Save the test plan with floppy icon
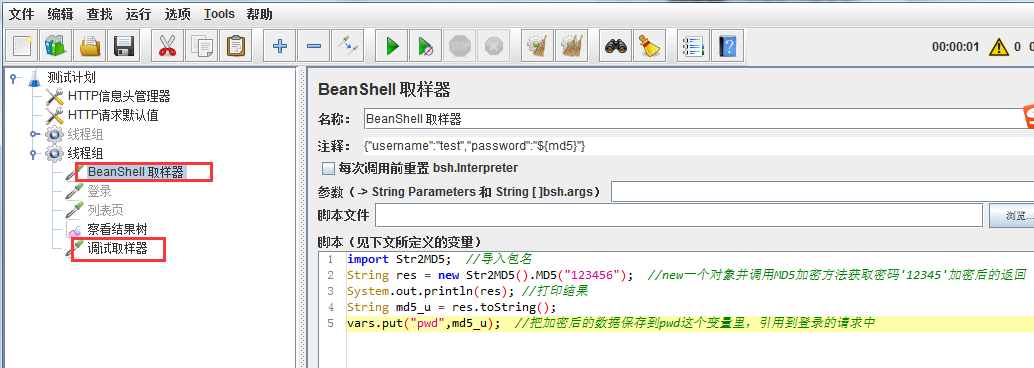Image resolution: width=1034 pixels, height=368 pixels. pos(124,46)
